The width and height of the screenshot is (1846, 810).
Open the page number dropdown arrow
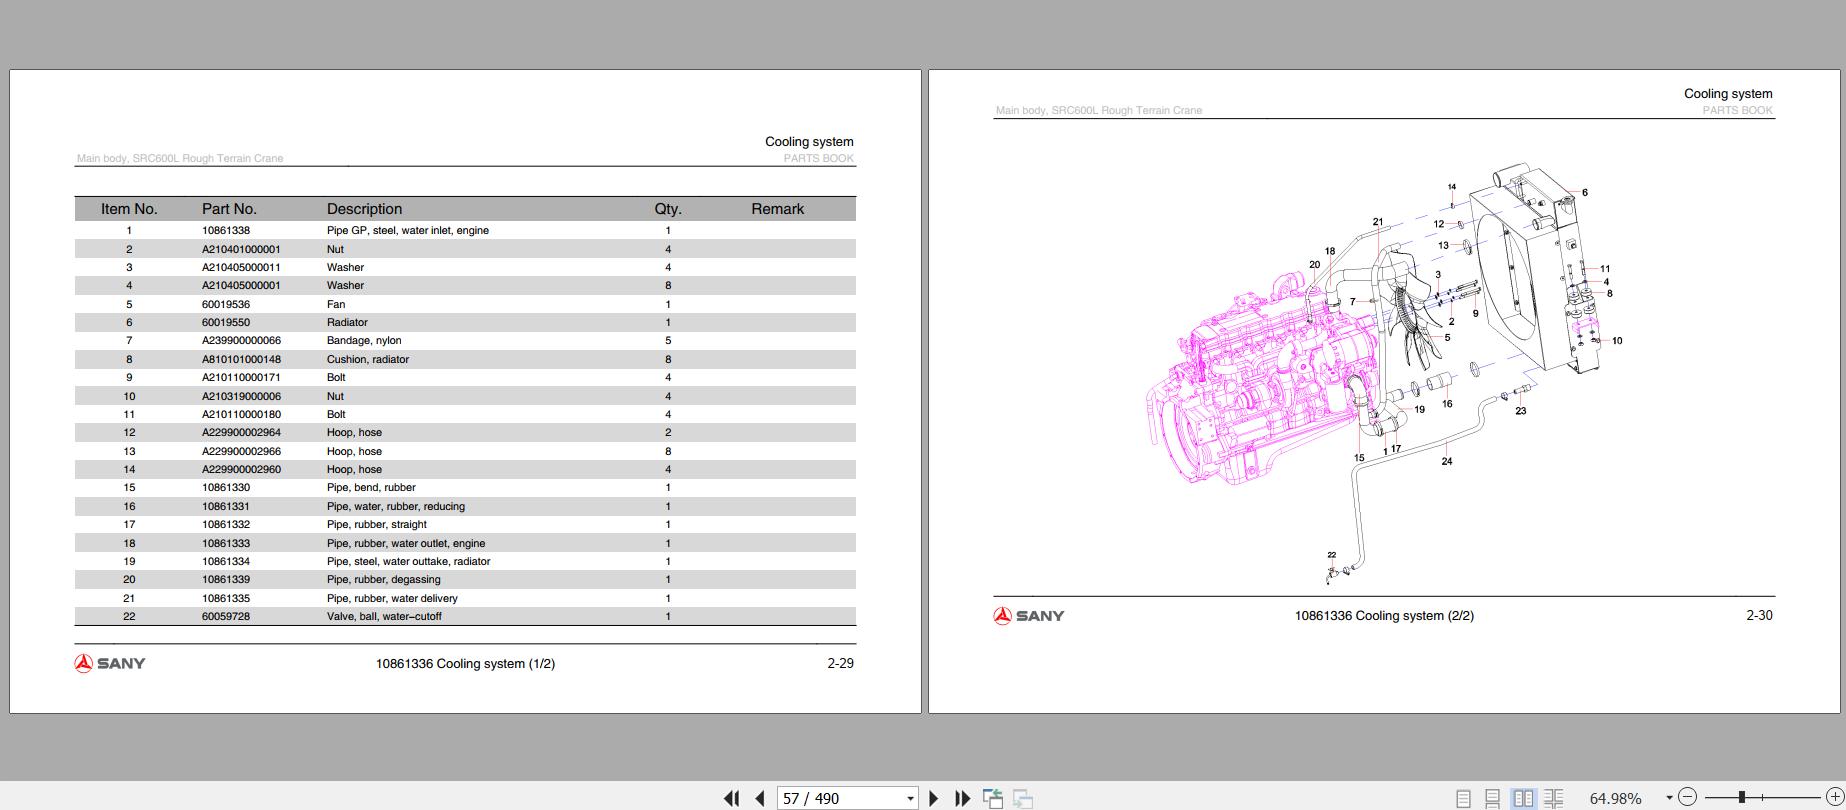[910, 798]
